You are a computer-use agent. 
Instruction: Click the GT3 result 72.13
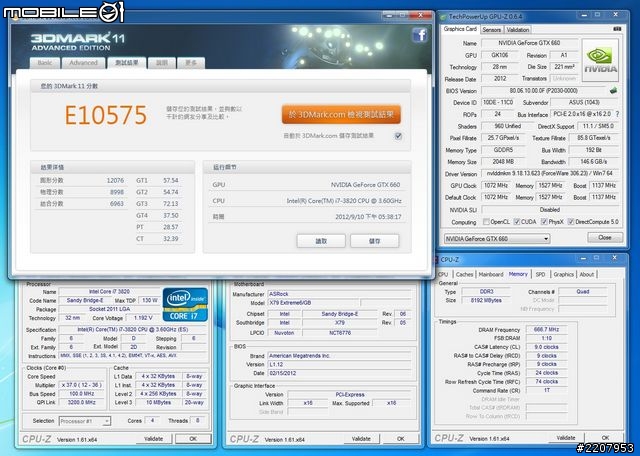(171, 204)
